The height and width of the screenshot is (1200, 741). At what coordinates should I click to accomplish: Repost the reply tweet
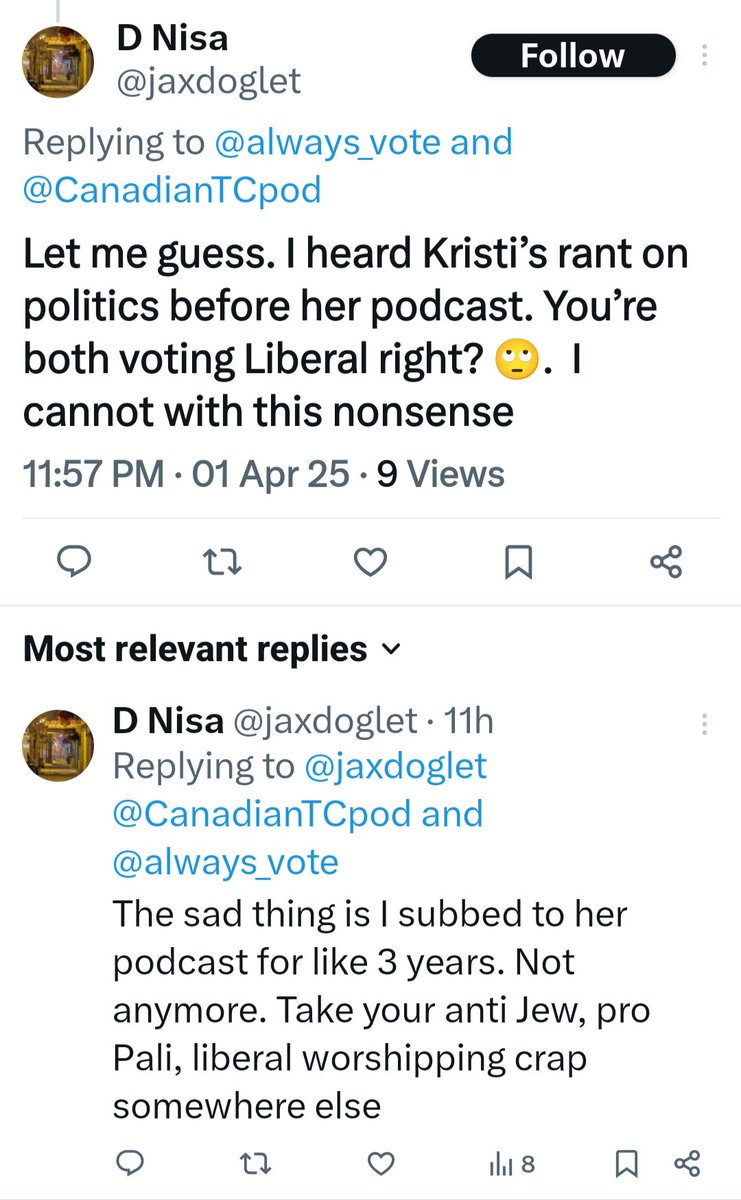(254, 1163)
